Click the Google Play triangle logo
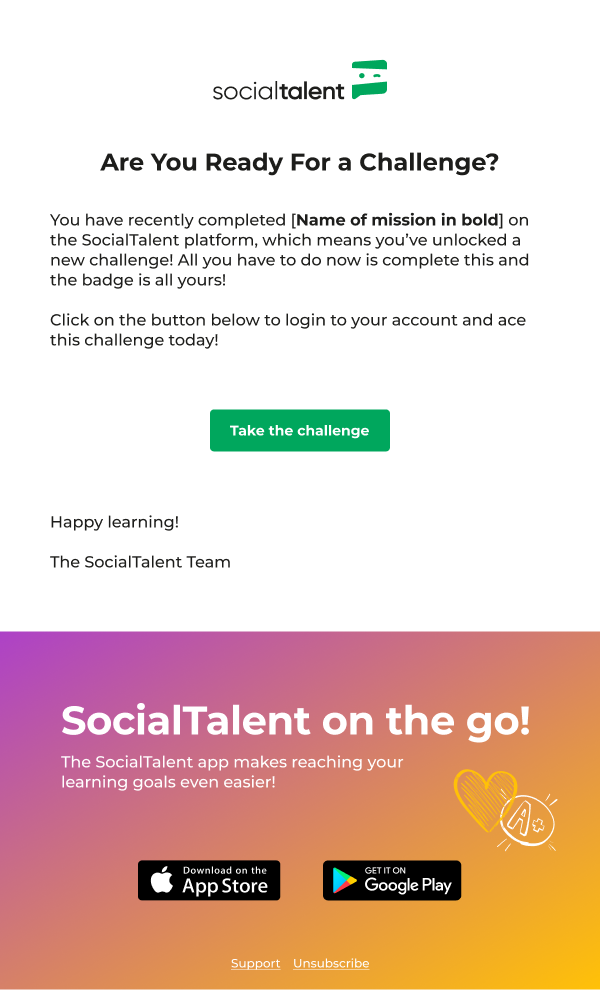This screenshot has height=990, width=600. pos(345,881)
